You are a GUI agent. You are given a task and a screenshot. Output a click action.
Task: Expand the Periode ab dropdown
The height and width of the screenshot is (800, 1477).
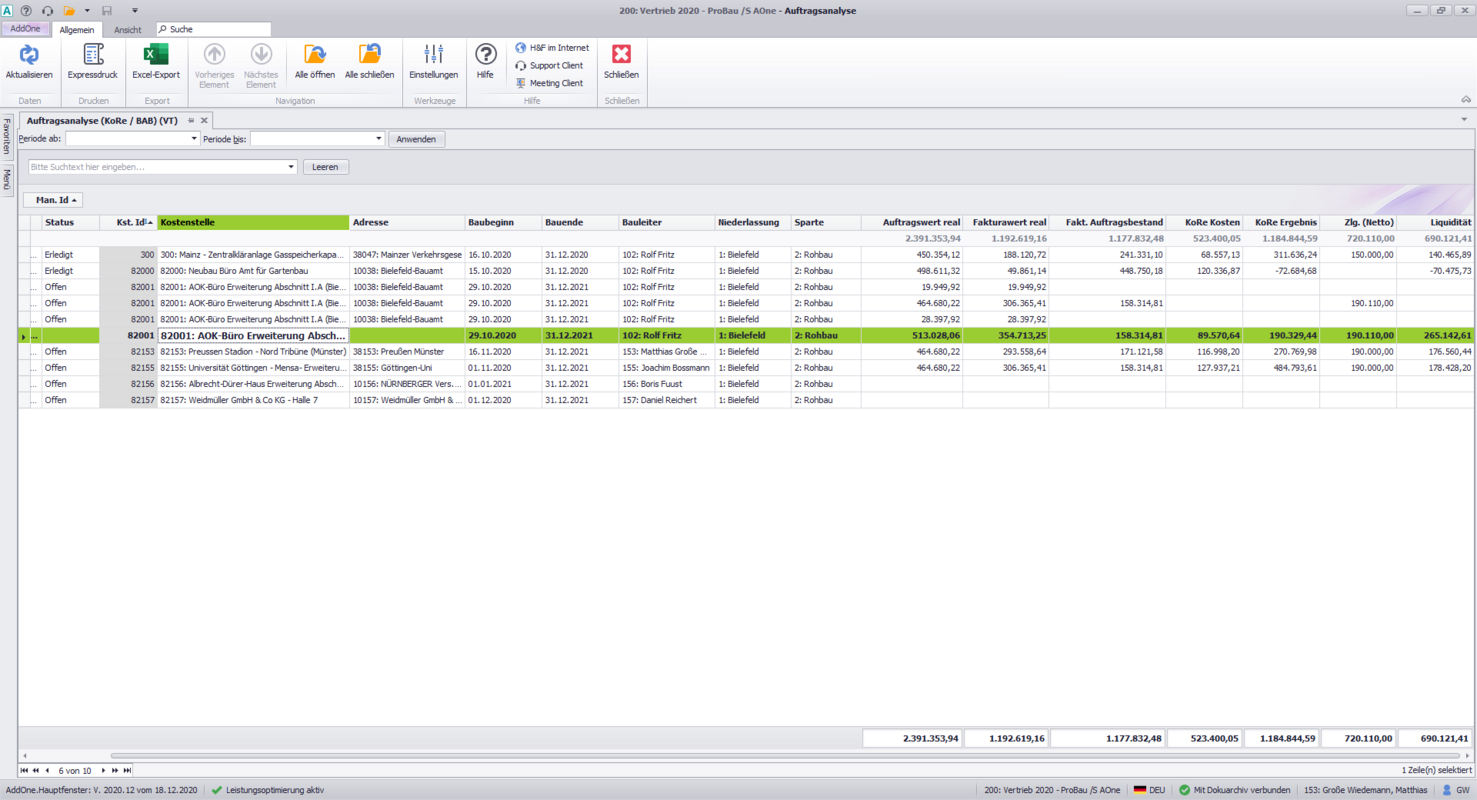[x=194, y=139]
